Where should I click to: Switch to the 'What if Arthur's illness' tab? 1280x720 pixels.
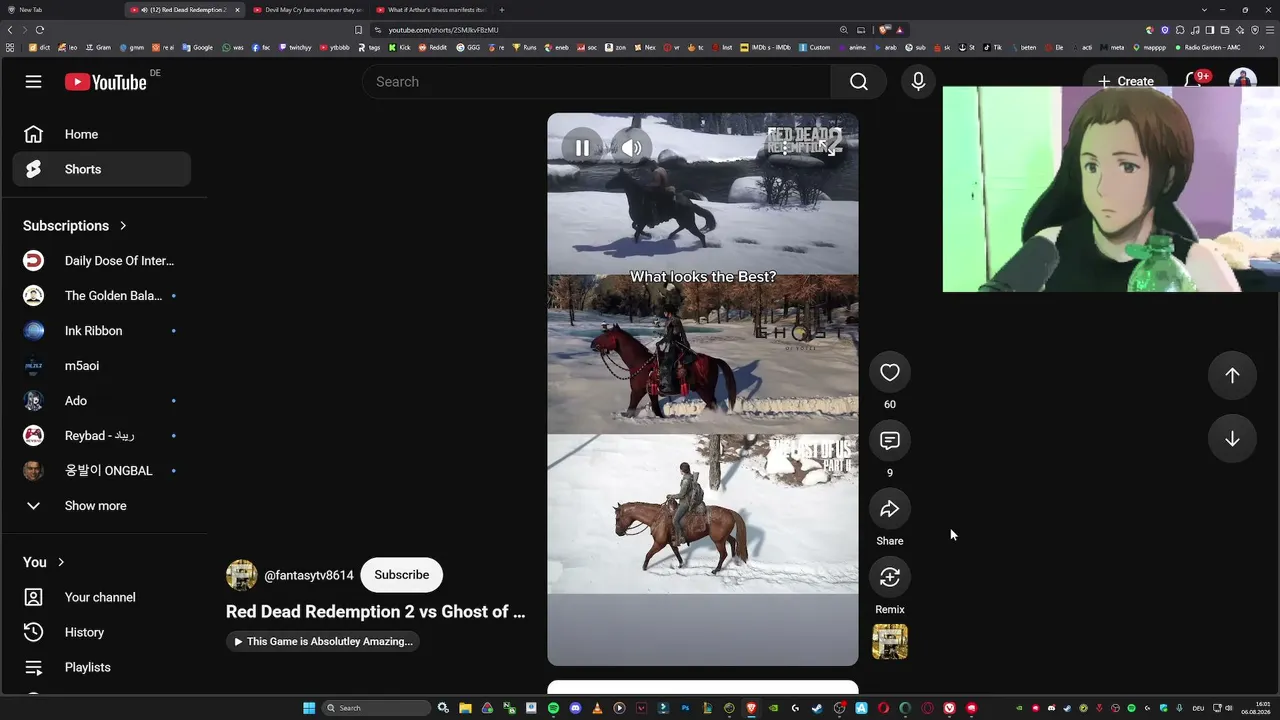pyautogui.click(x=430, y=10)
